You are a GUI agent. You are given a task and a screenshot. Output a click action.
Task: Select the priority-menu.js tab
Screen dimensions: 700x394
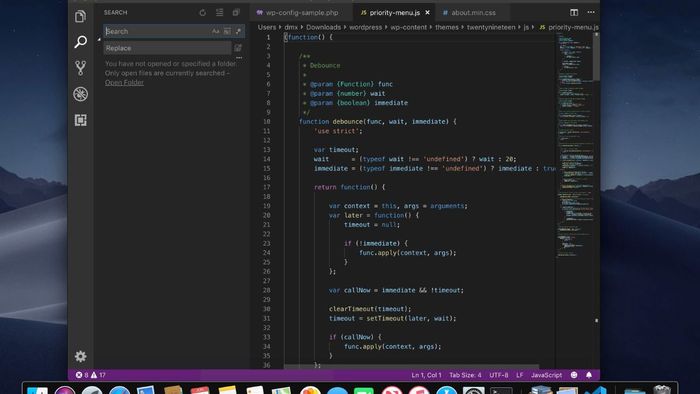394,12
